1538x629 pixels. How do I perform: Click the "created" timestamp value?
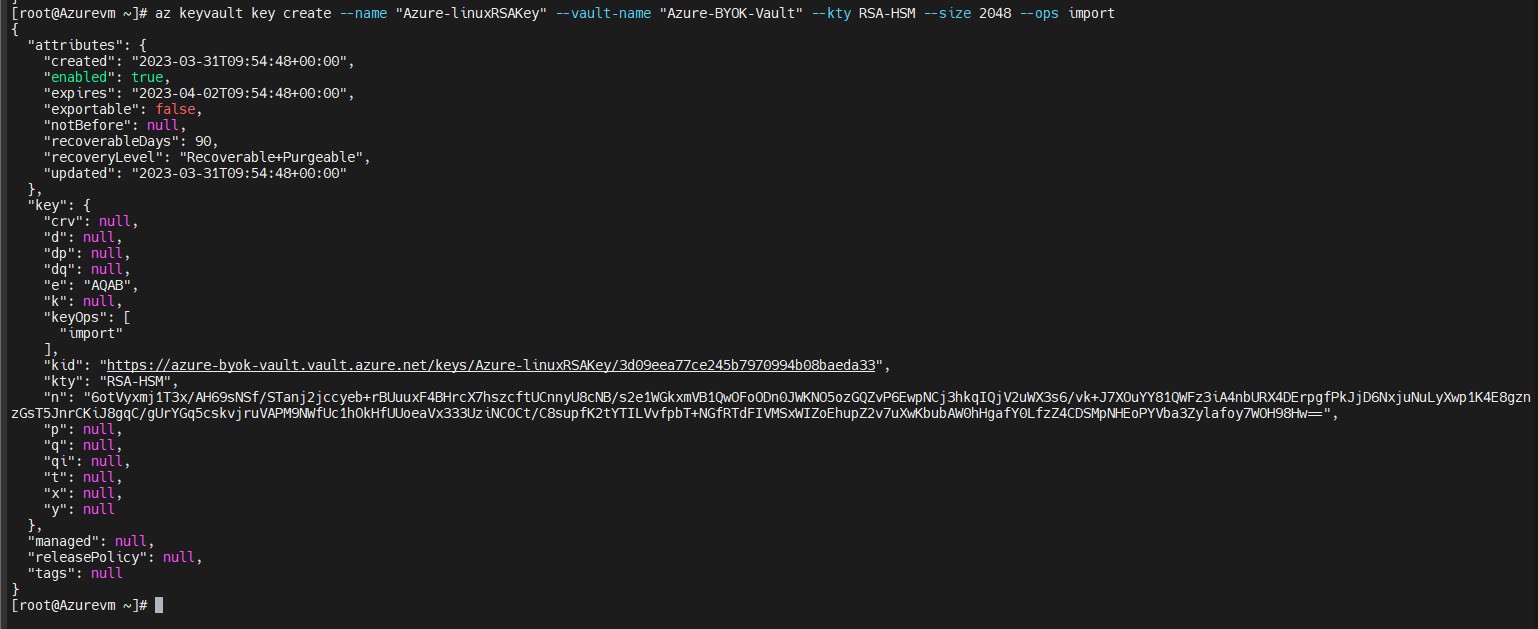(238, 61)
